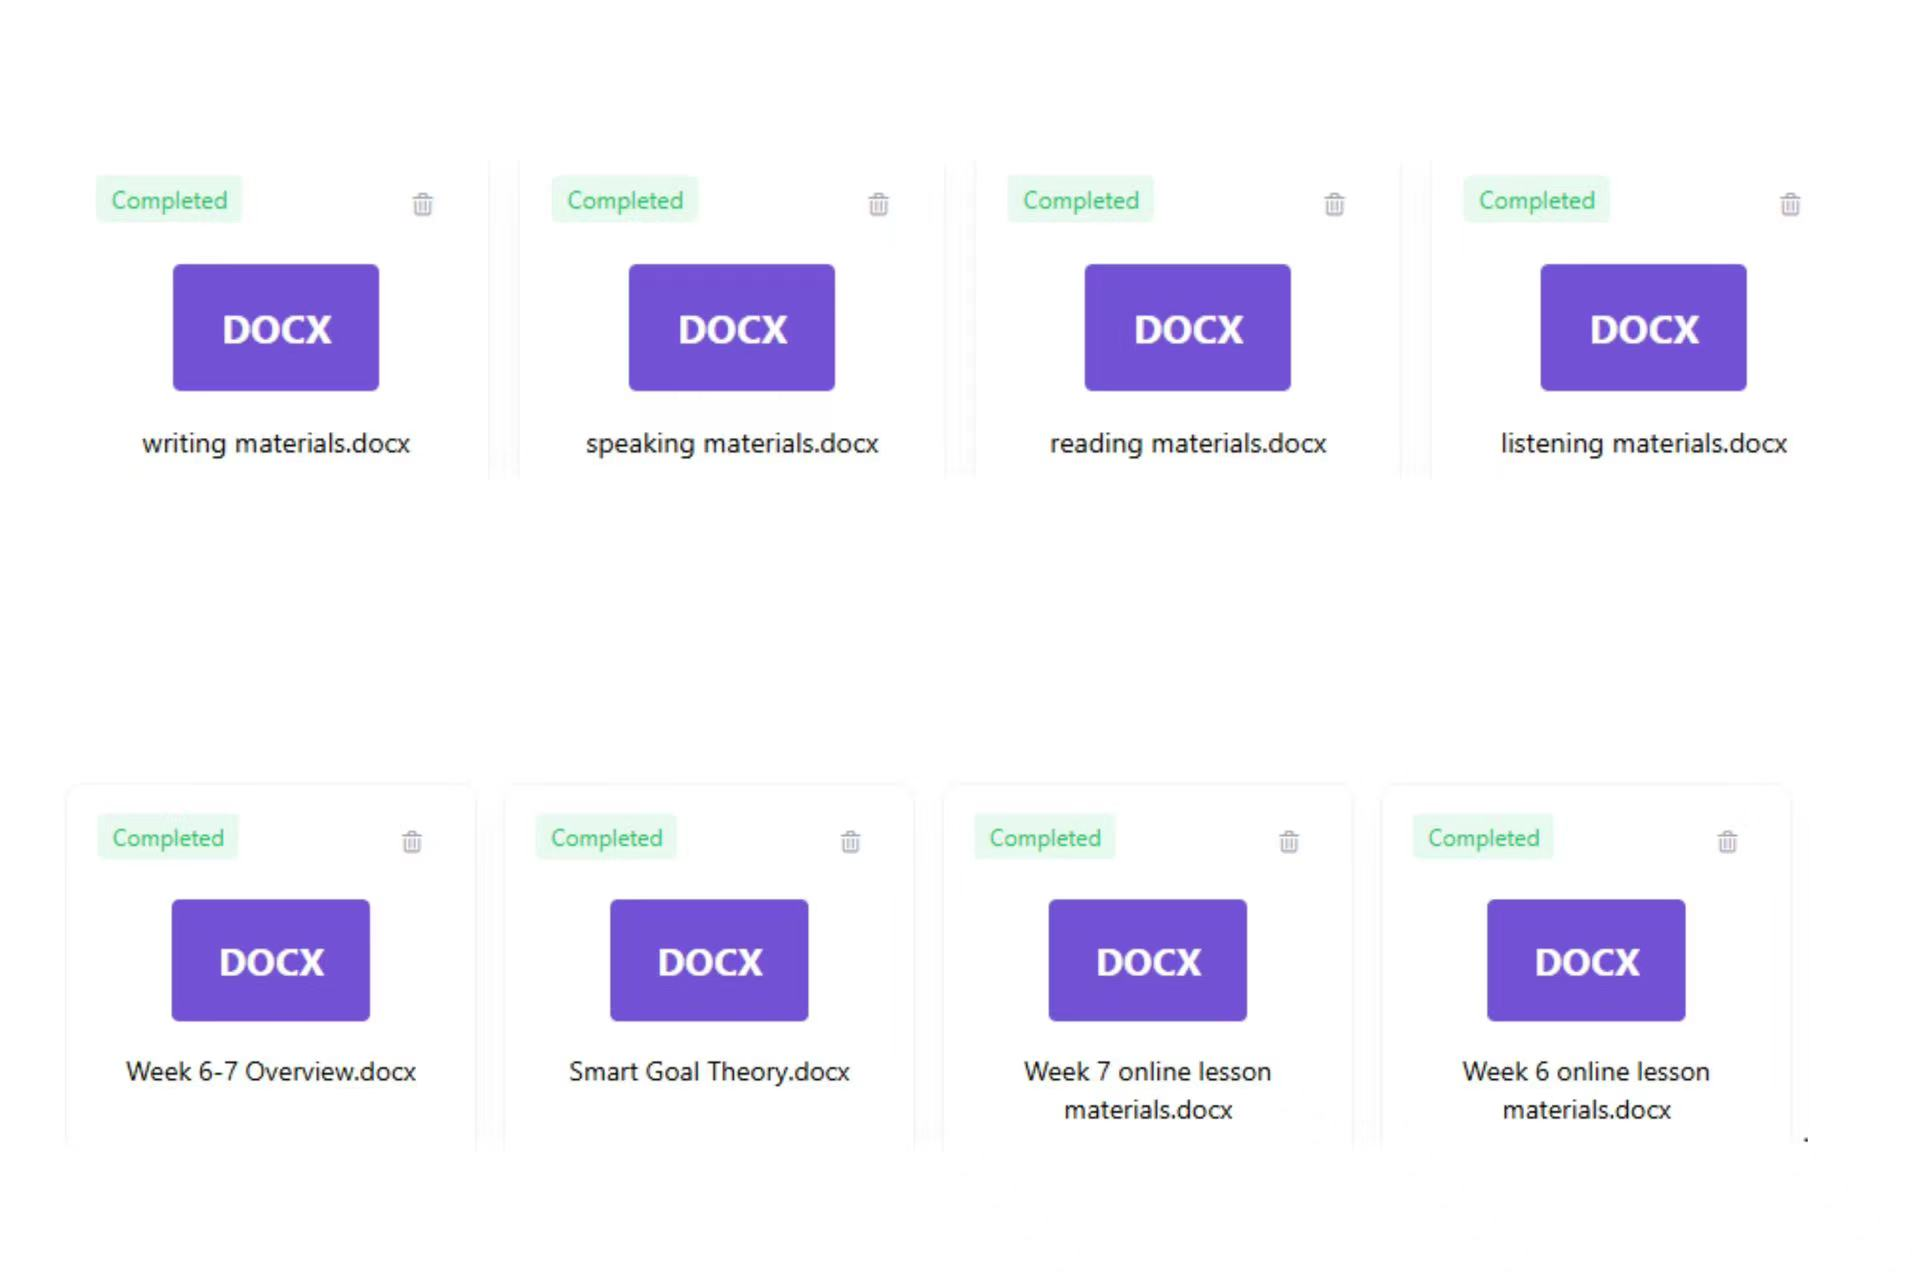Select the DOCX thumbnail above Week 6-7 Overview
Screen dimensions: 1918x1278
point(271,960)
